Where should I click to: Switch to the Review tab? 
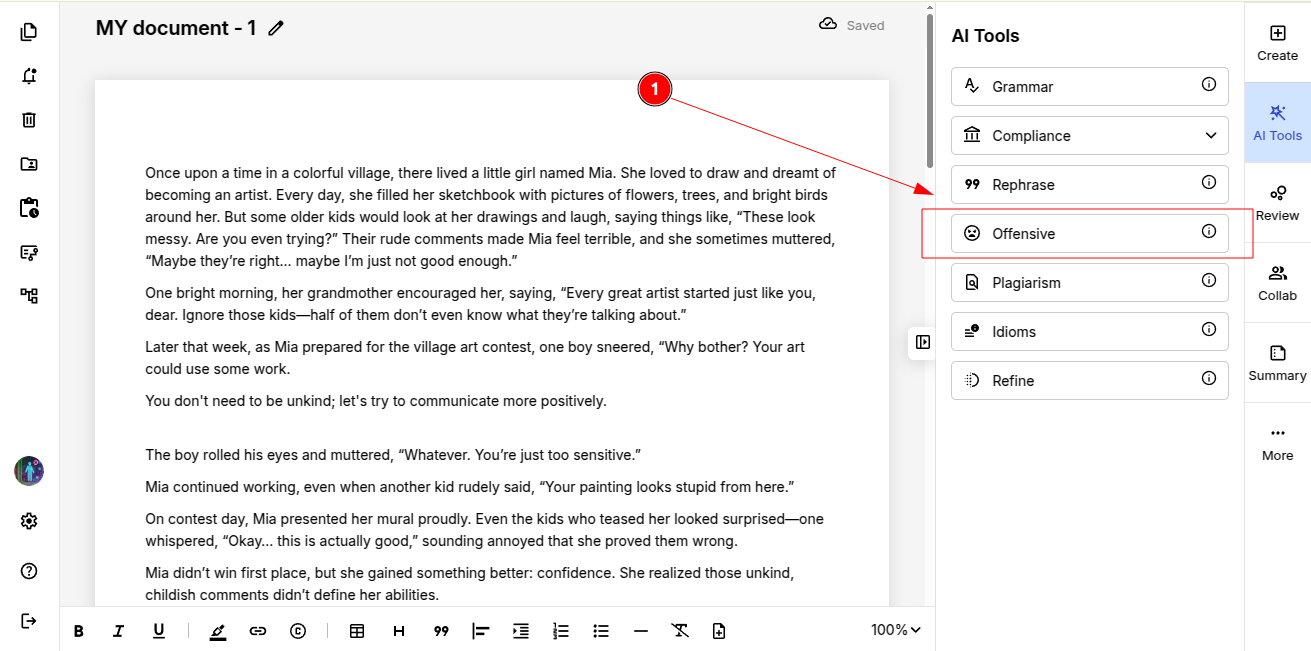pos(1277,203)
